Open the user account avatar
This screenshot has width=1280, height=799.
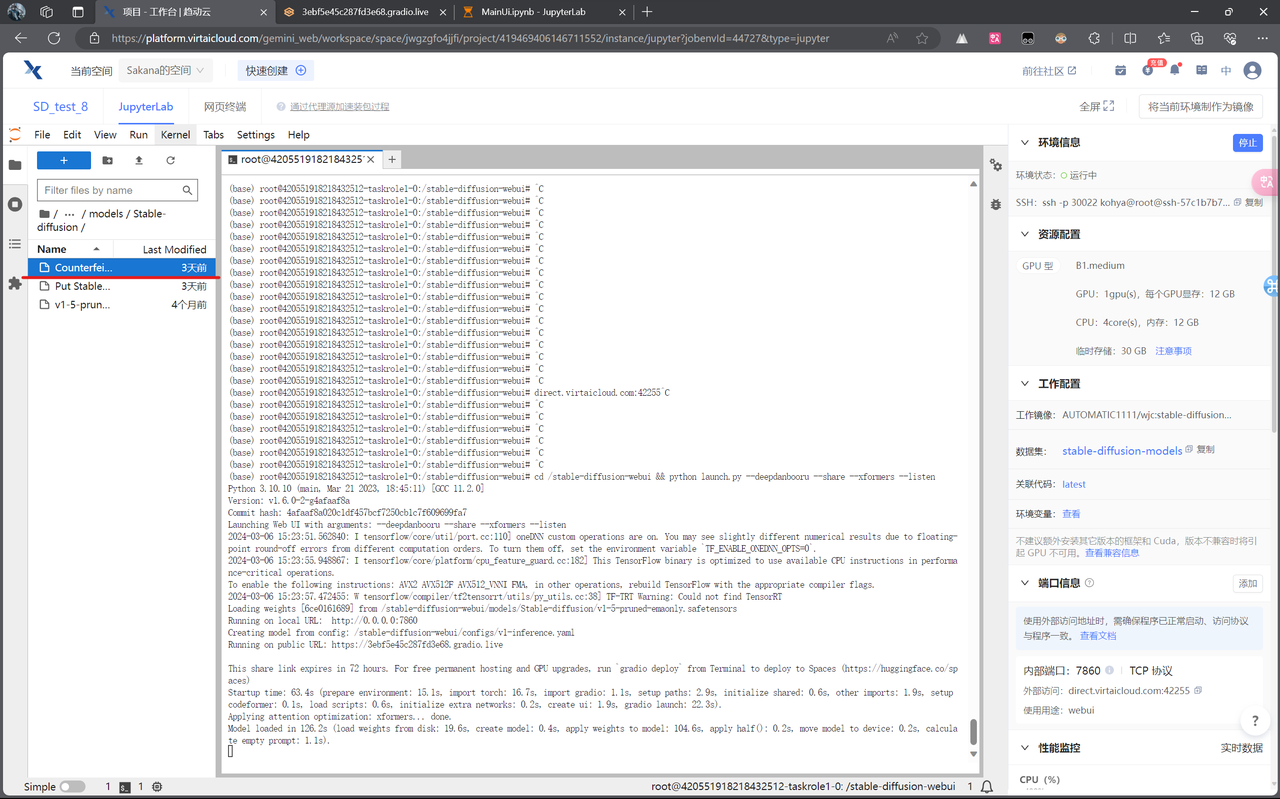click(1252, 71)
